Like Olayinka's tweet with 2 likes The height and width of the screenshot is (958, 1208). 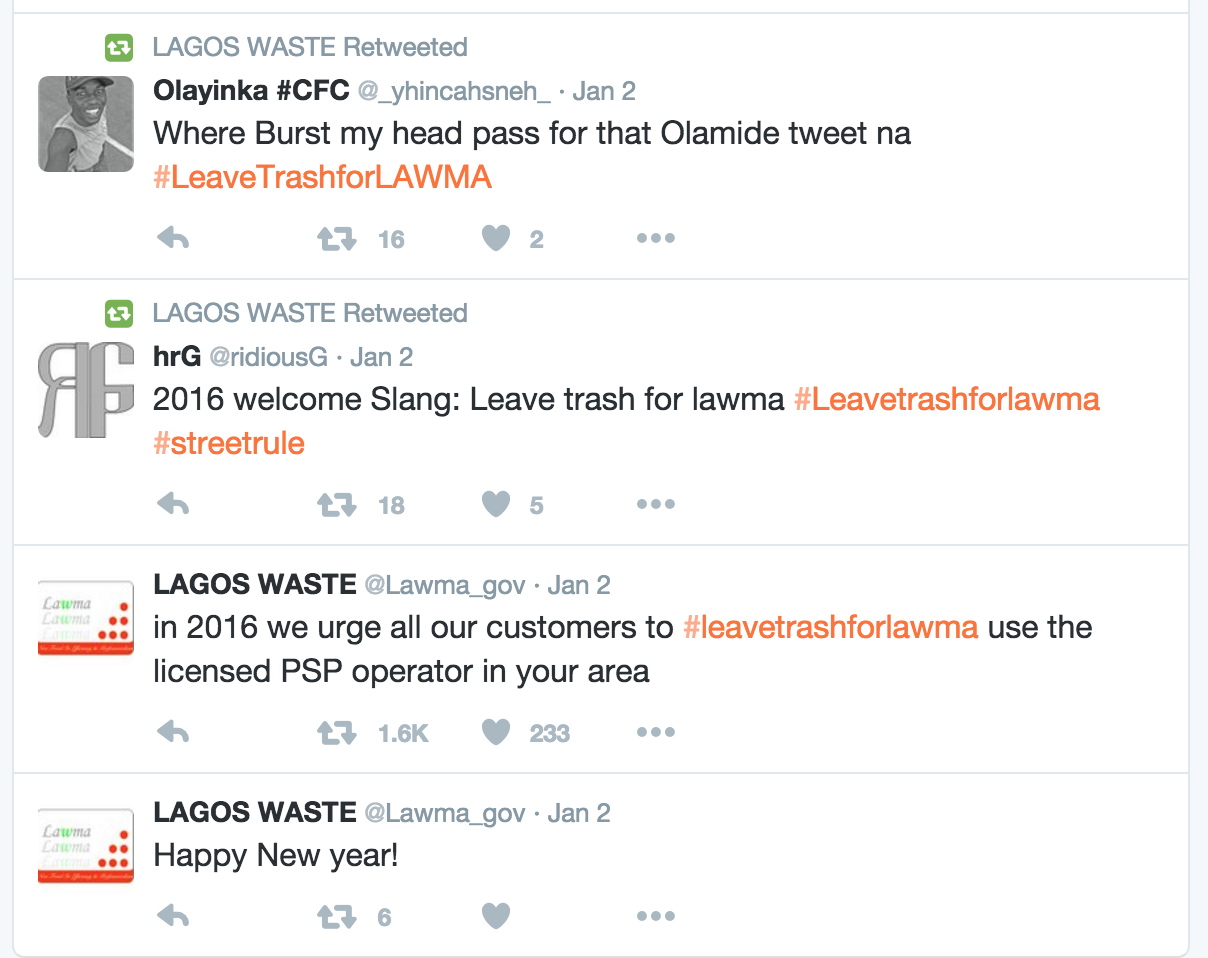pyautogui.click(x=496, y=239)
